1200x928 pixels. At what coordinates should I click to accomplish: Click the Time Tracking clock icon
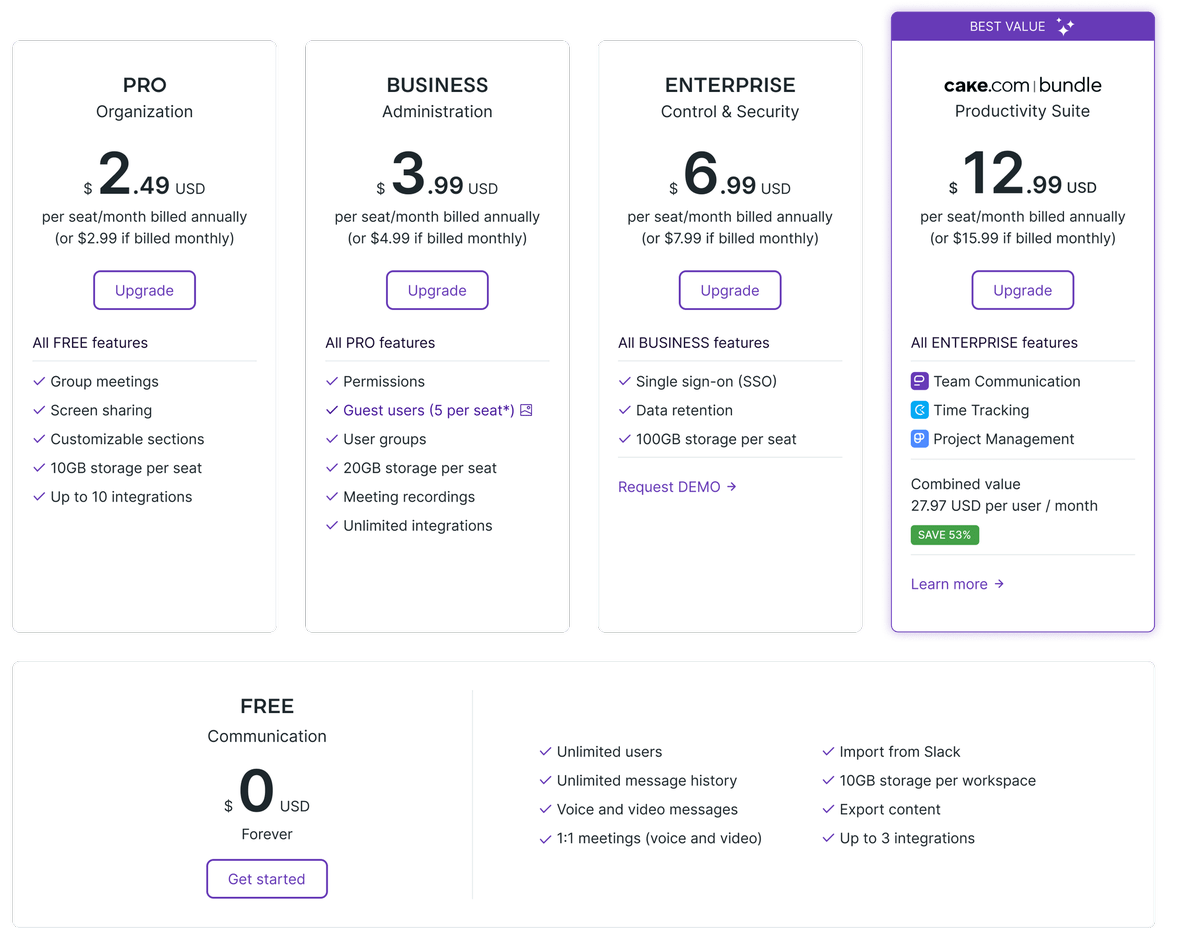[920, 410]
